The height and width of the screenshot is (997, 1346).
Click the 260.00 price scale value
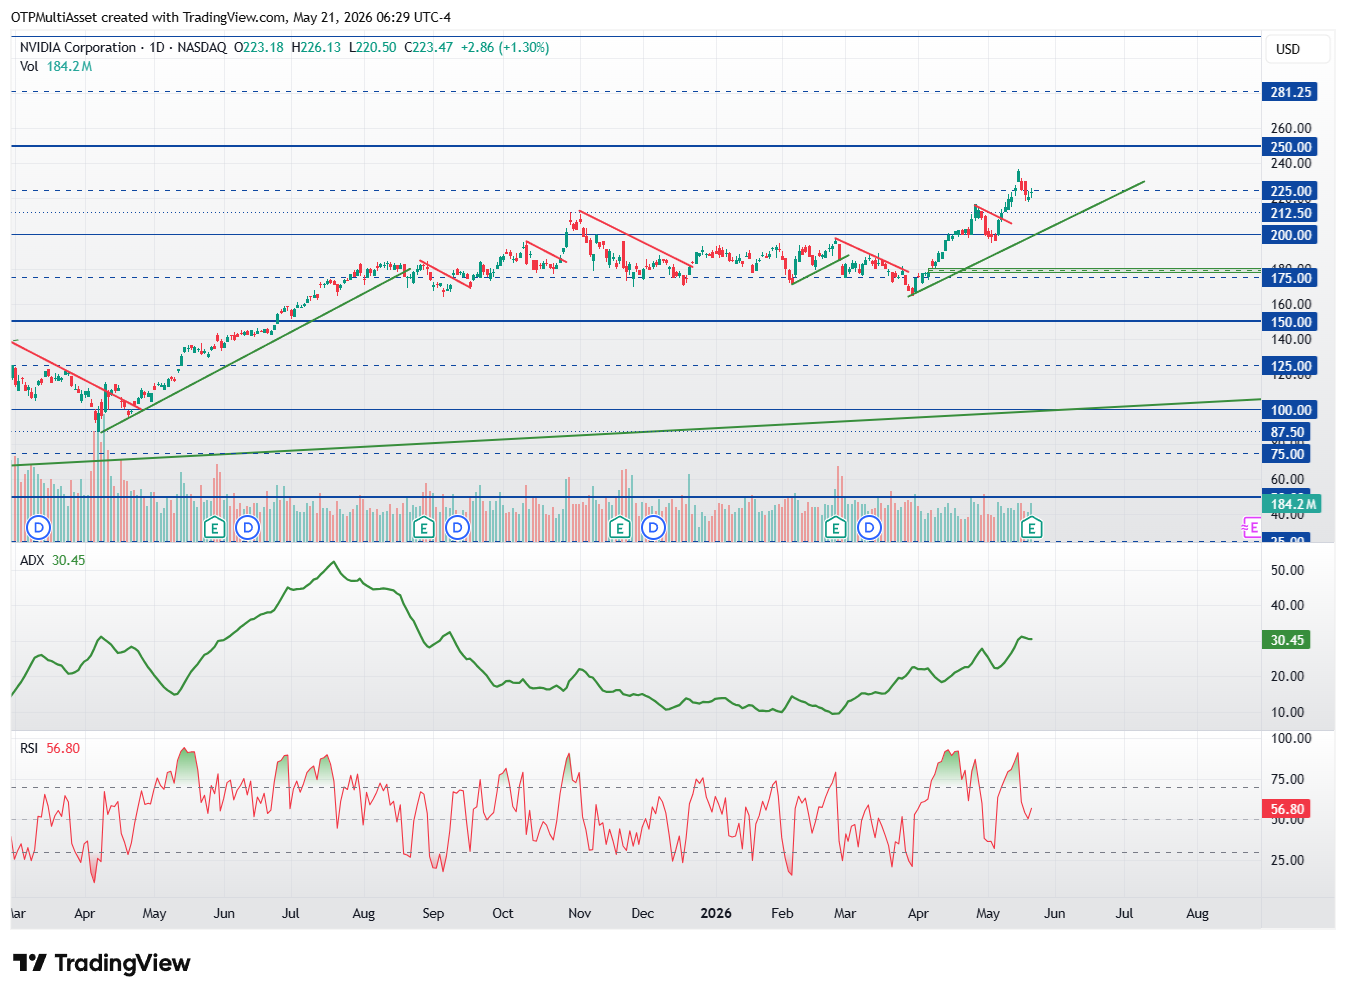1291,128
